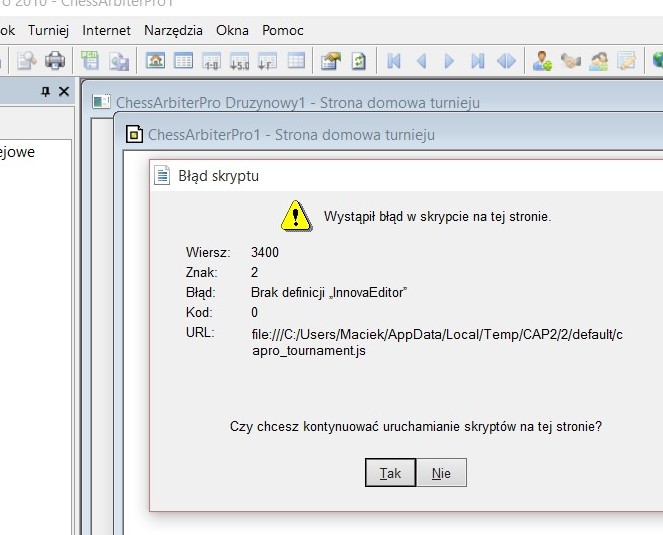Click the Błąd skryptu dialog title
Screen dimensions: 663x535
pos(219,176)
